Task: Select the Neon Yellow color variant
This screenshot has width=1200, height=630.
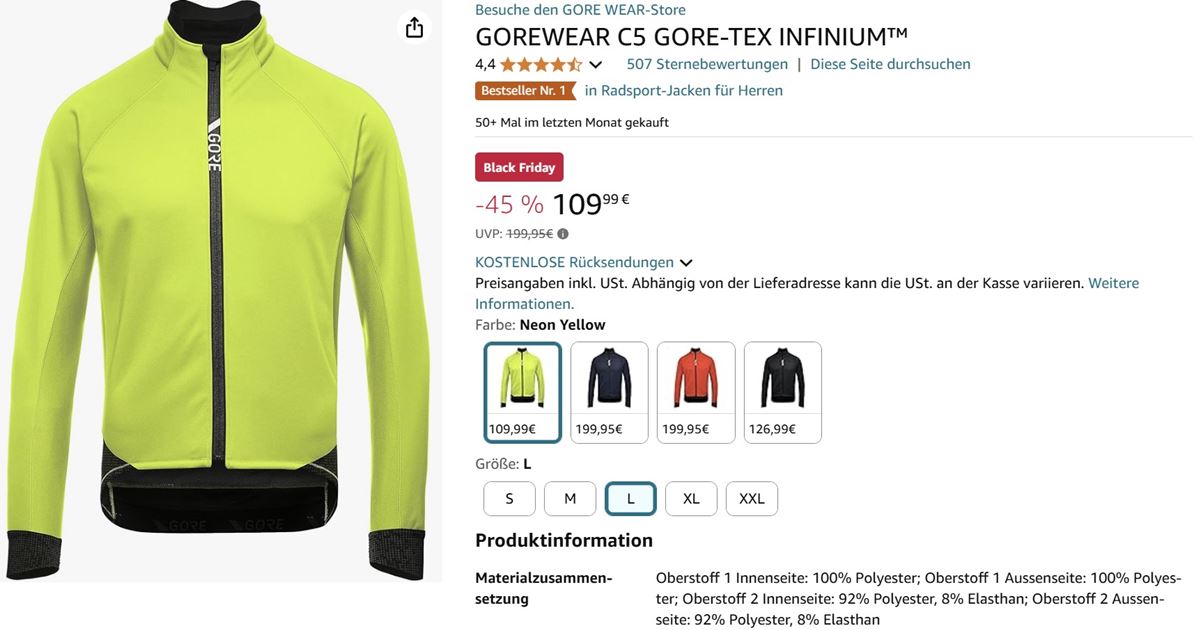Action: (523, 393)
